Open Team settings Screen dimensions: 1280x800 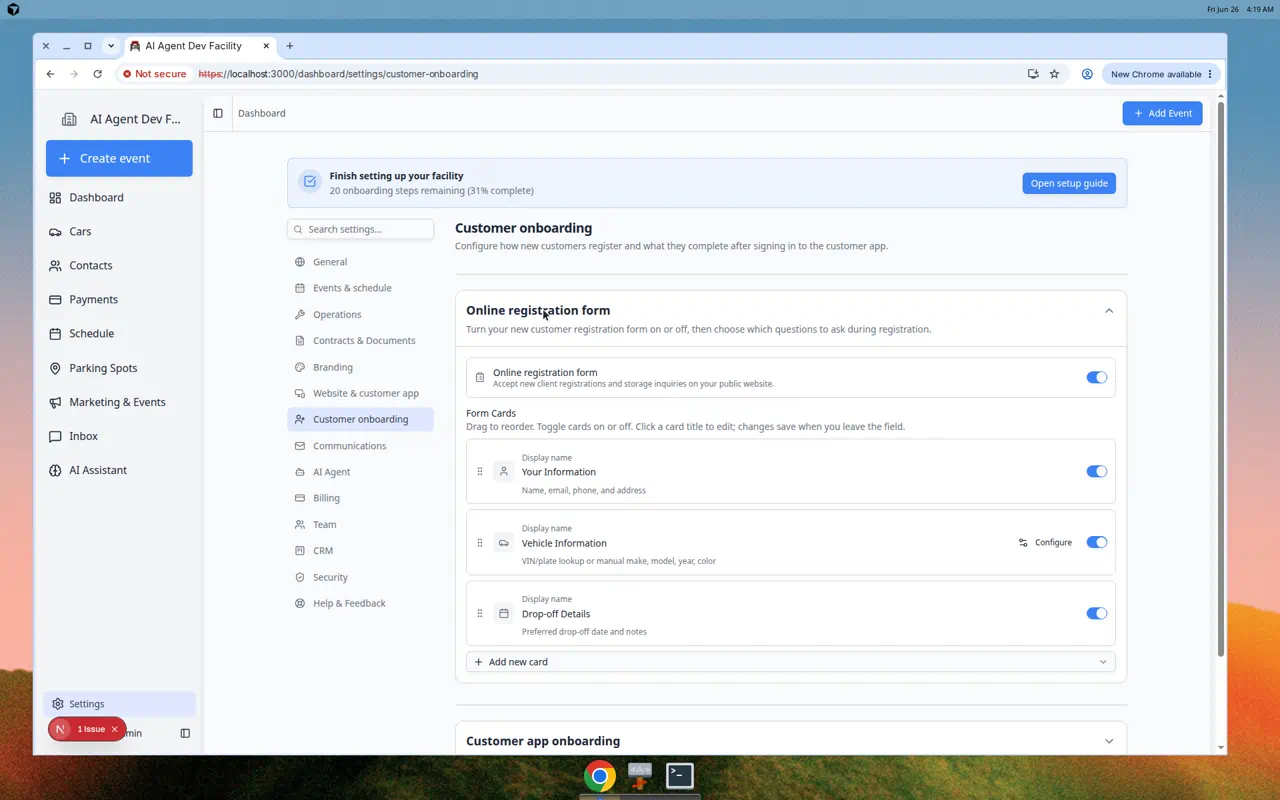point(360,524)
